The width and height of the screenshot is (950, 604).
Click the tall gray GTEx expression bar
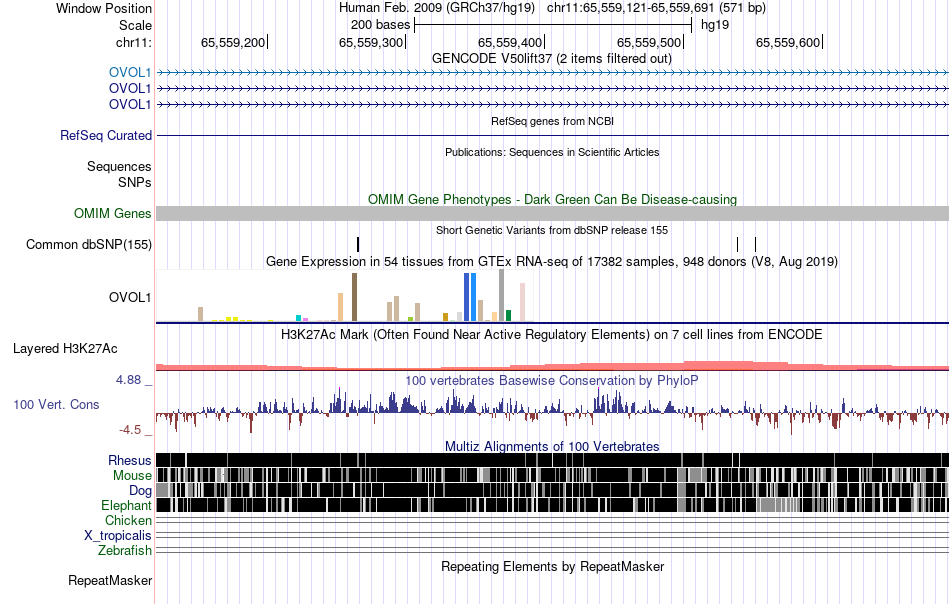coord(502,295)
